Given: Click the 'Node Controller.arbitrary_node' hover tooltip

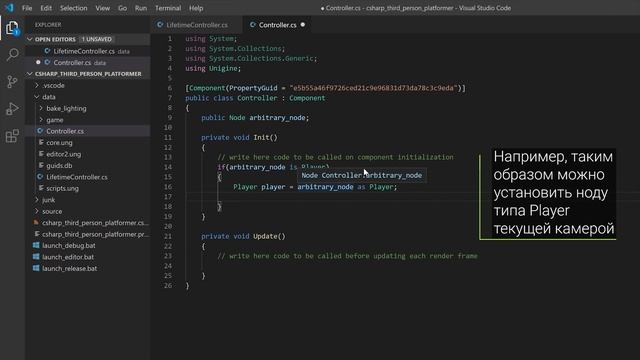Looking at the screenshot, I should (x=362, y=175).
